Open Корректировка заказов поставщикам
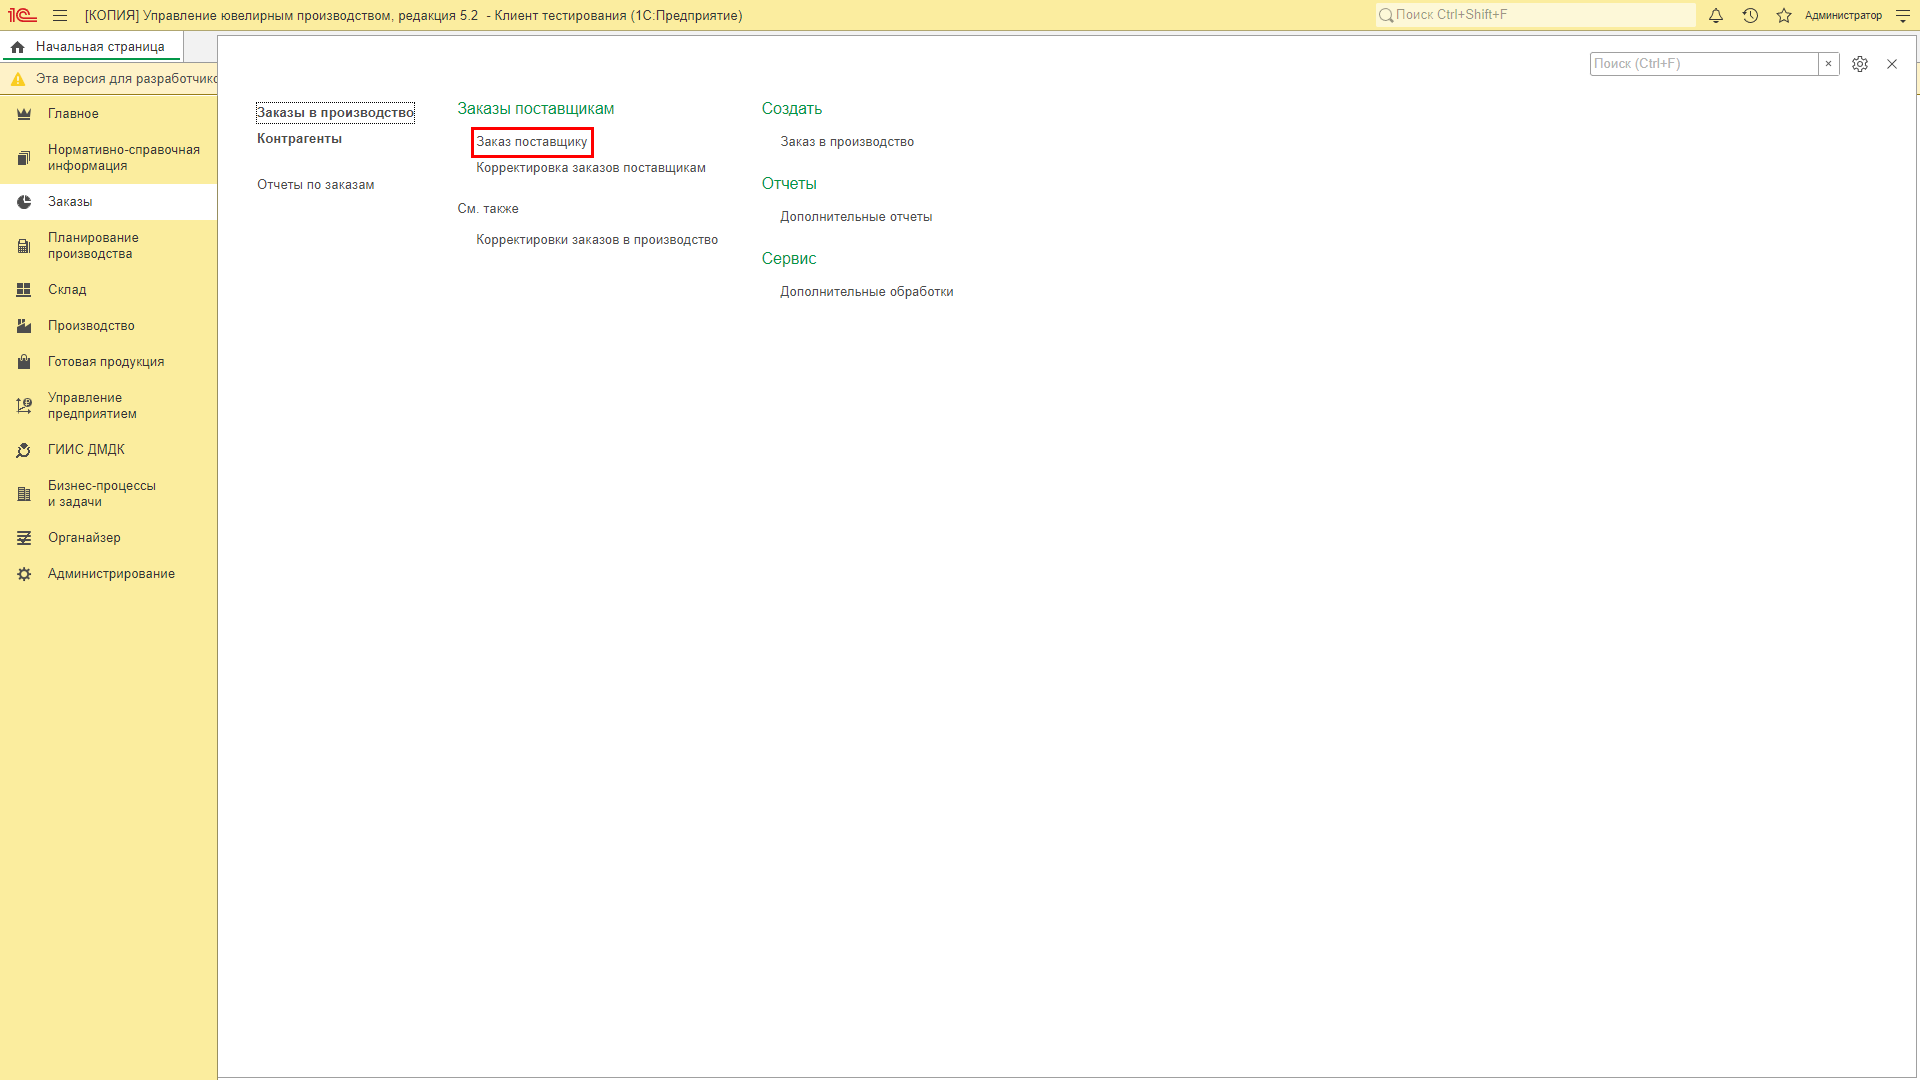Screen dimensions: 1920x1080 (x=591, y=168)
